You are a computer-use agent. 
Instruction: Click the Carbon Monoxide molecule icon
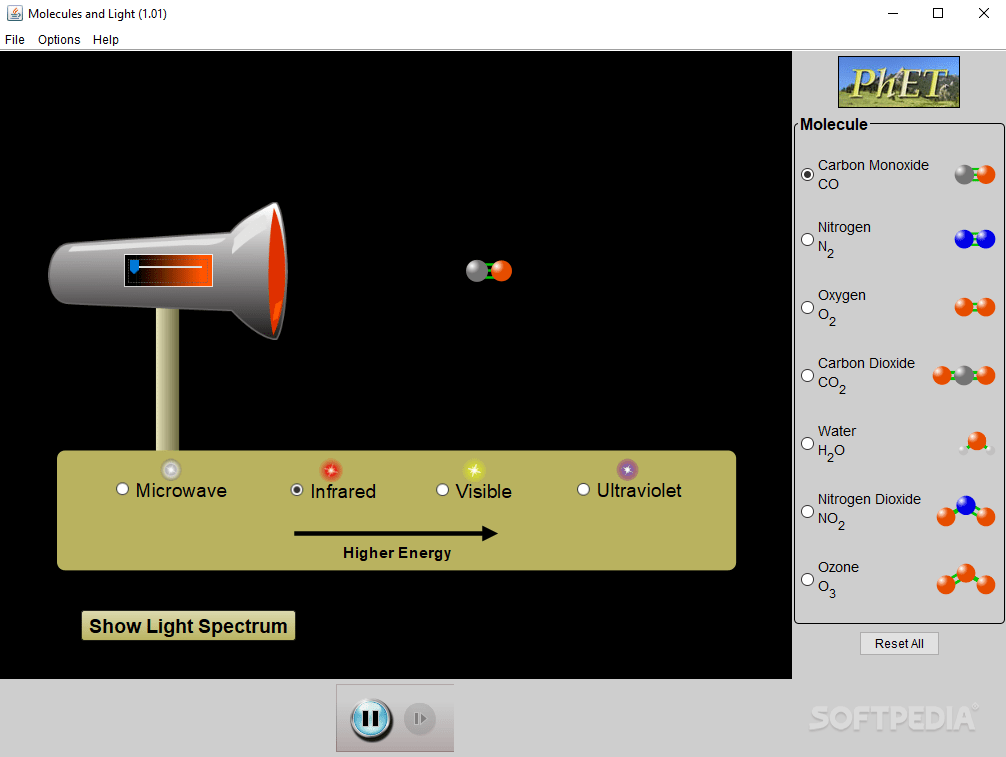pos(973,174)
